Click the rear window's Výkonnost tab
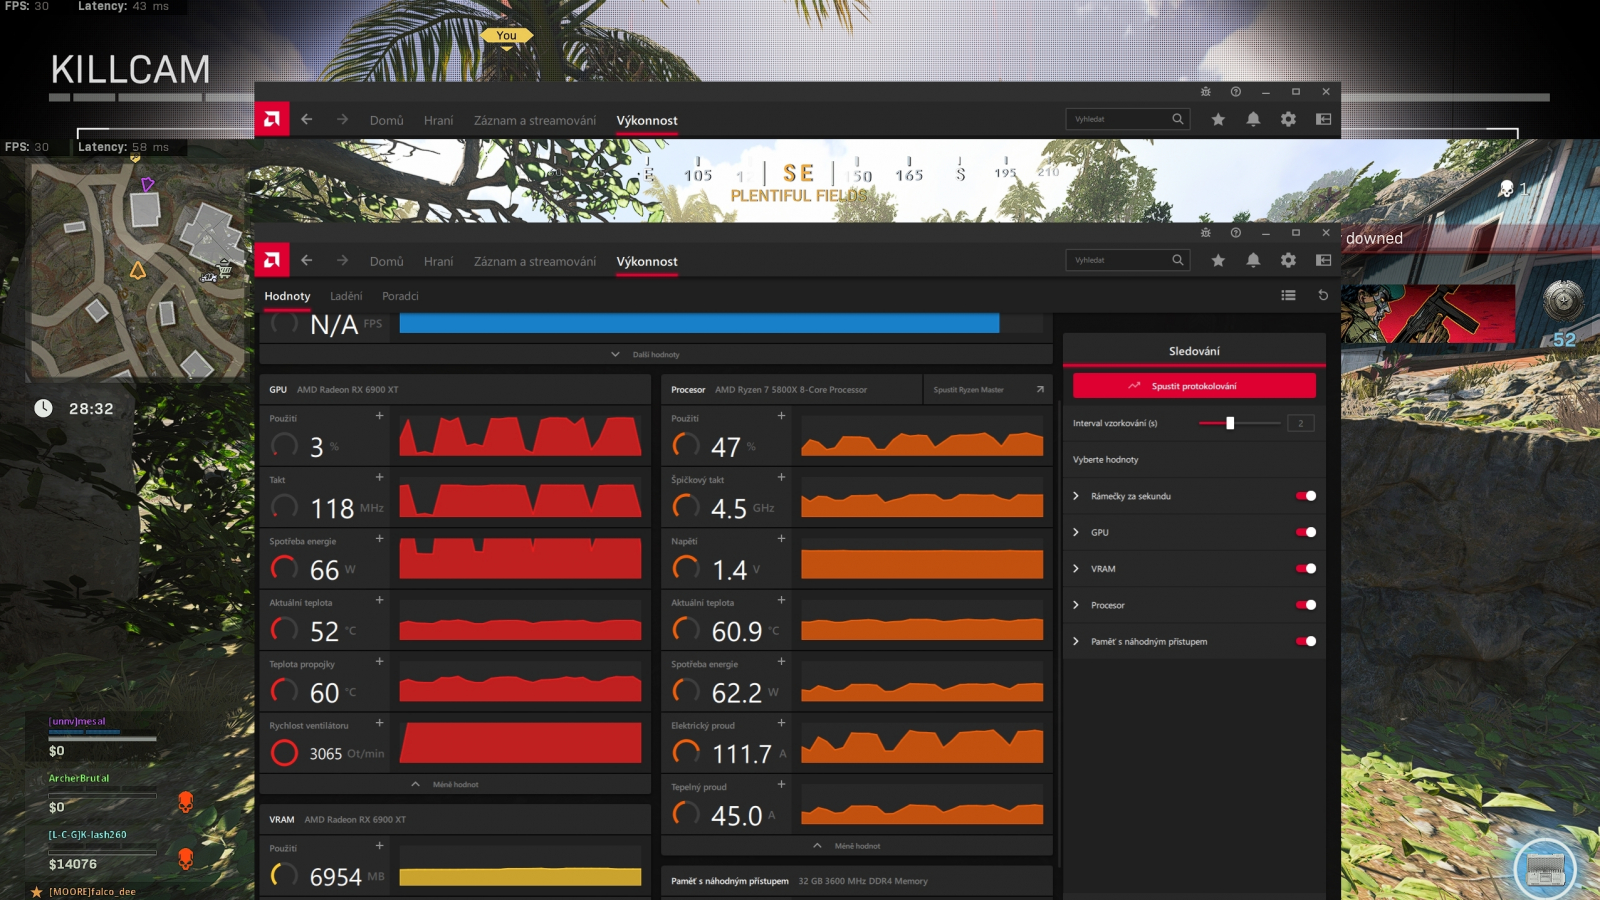 (647, 120)
